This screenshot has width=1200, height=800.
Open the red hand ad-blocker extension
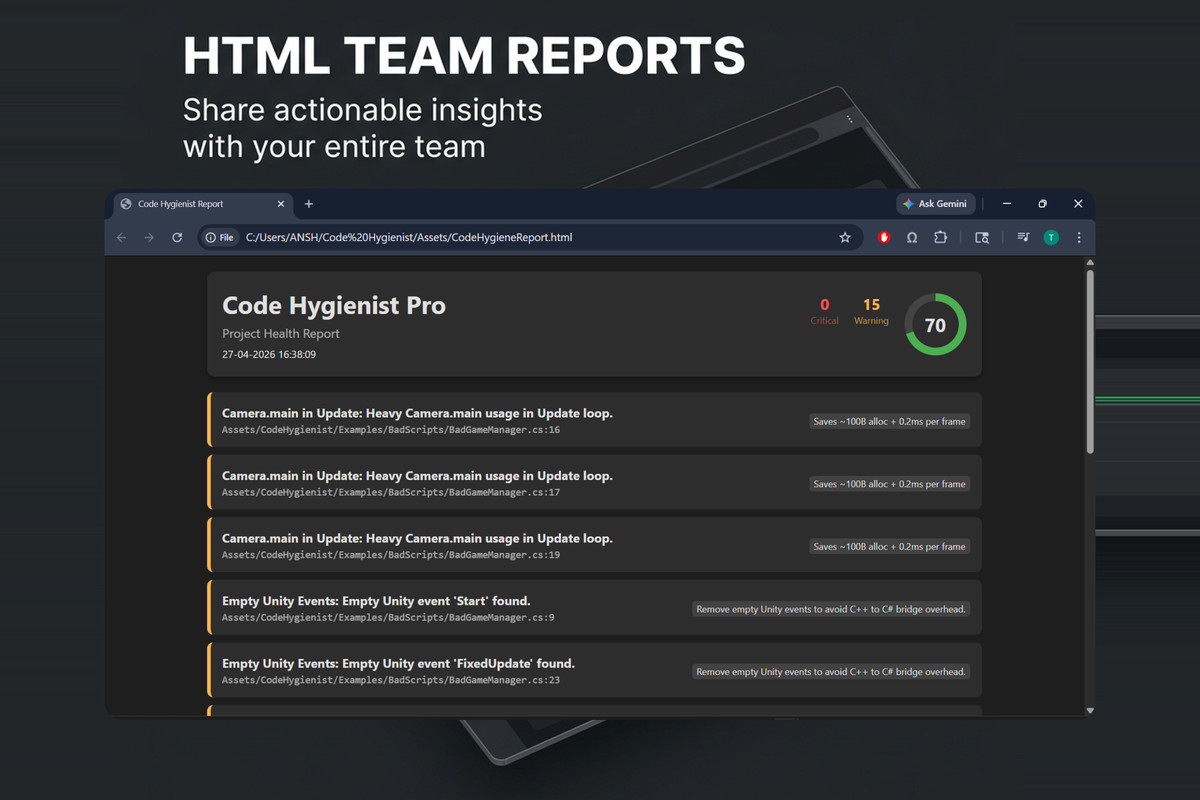click(884, 238)
